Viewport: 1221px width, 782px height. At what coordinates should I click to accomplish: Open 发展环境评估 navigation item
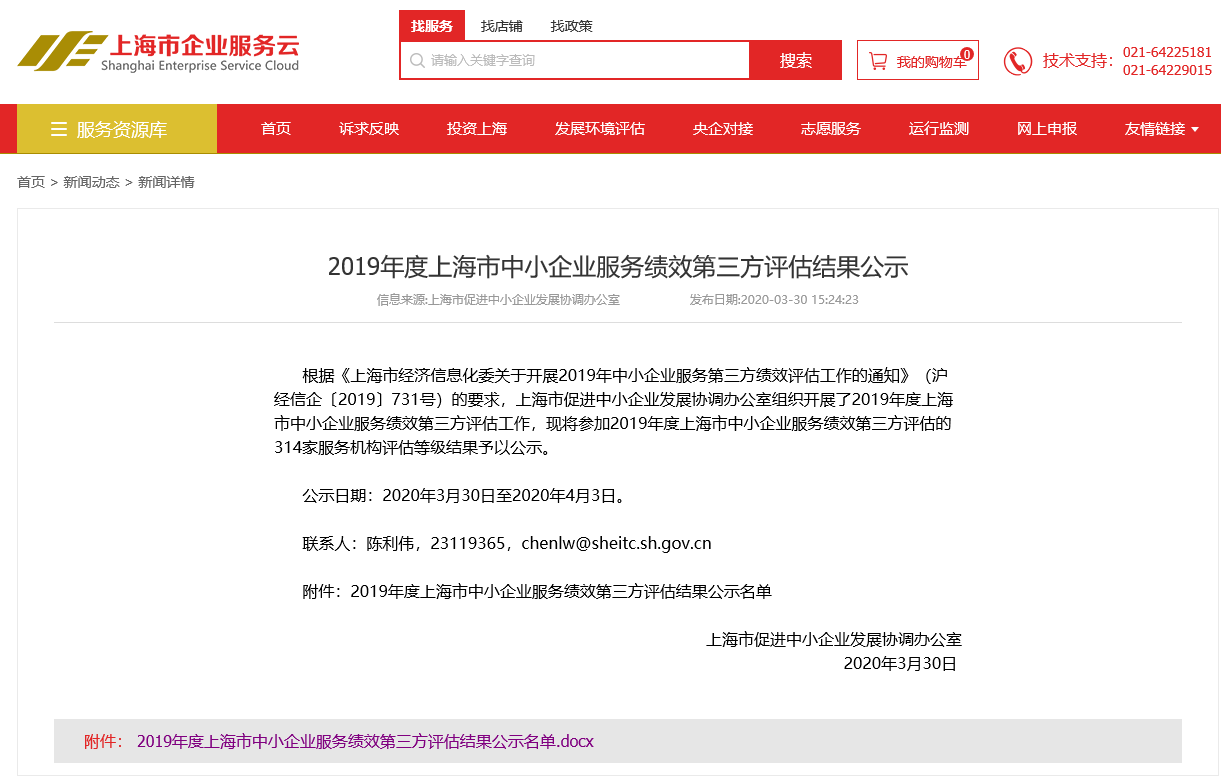[600, 129]
